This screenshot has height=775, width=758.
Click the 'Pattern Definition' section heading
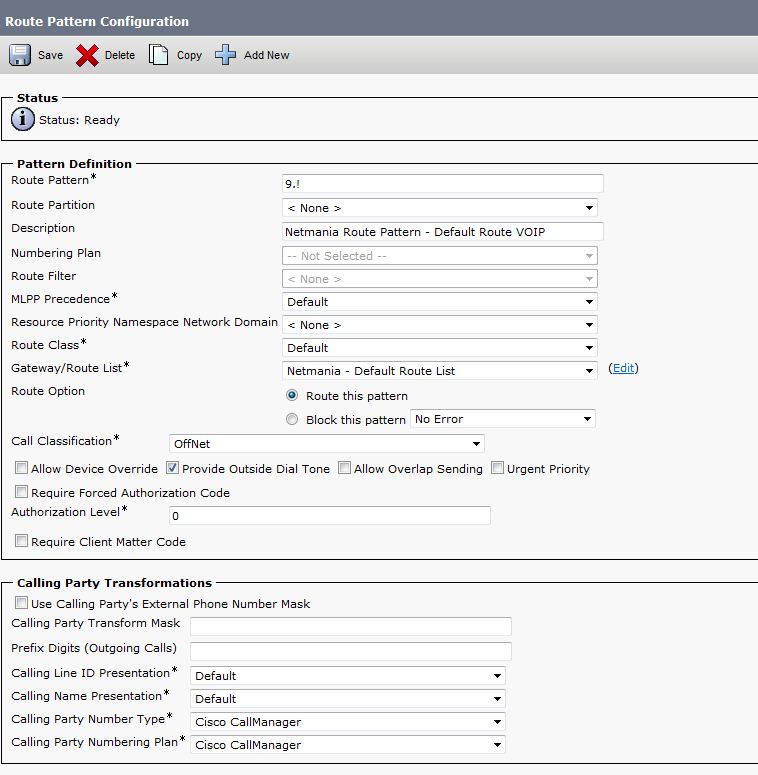point(74,164)
